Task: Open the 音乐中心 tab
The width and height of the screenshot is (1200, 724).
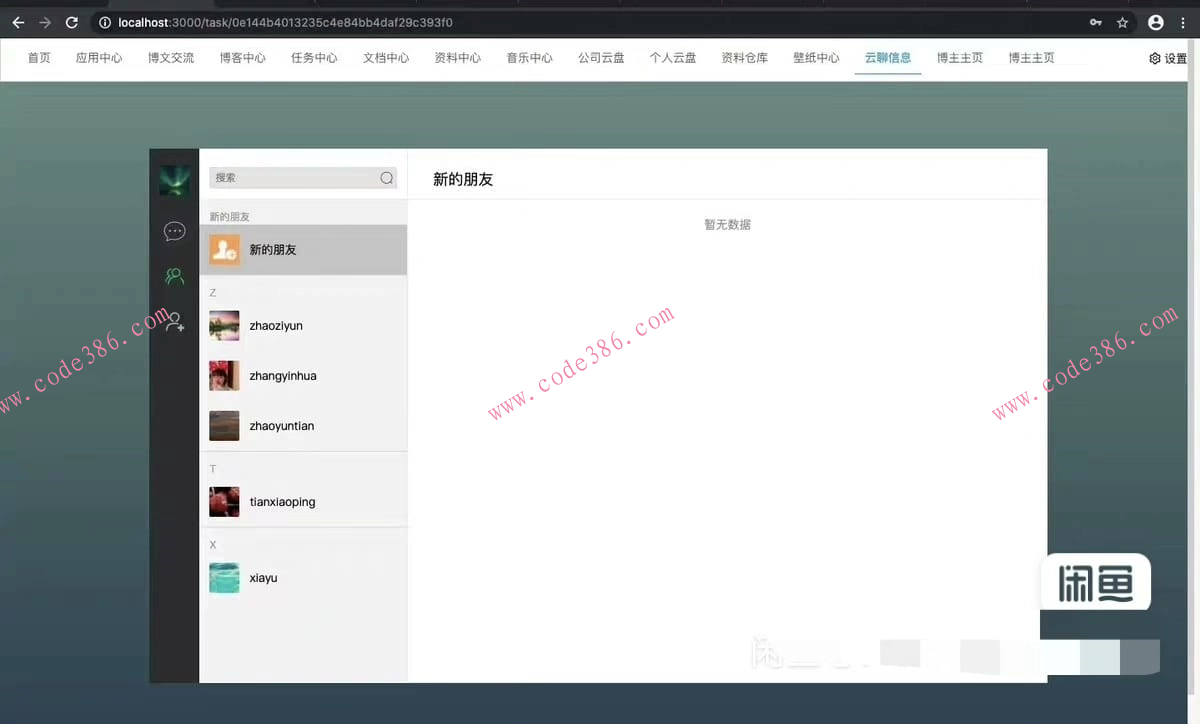Action: [529, 58]
